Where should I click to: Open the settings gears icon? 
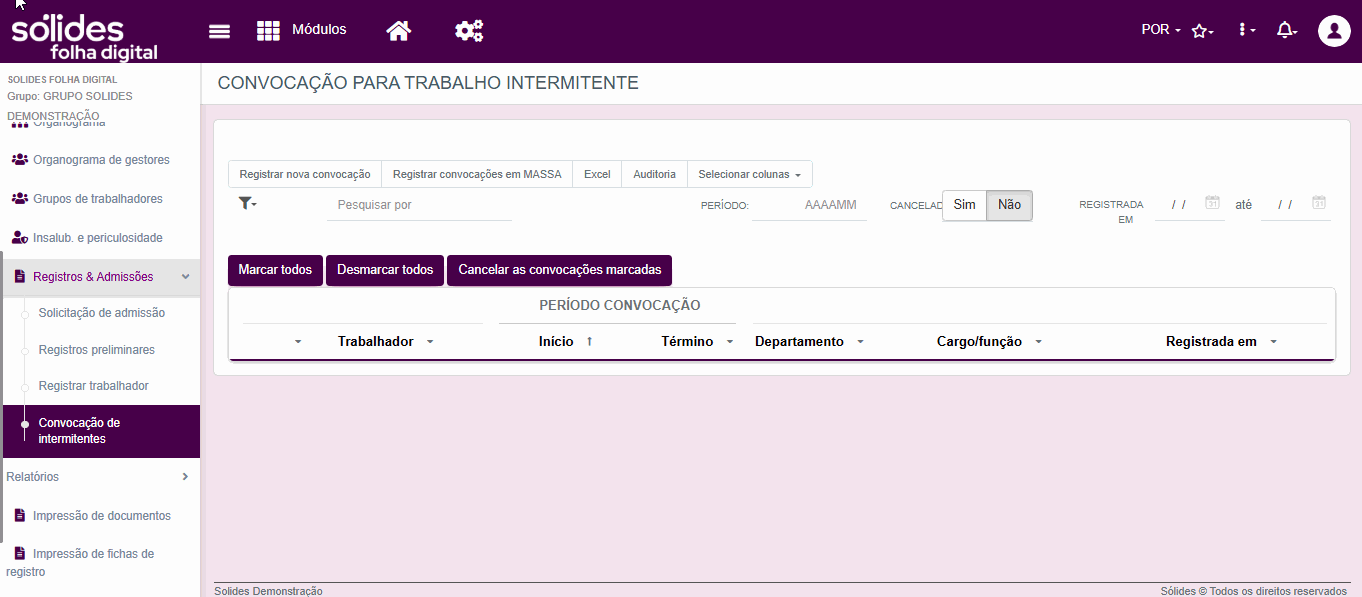469,31
